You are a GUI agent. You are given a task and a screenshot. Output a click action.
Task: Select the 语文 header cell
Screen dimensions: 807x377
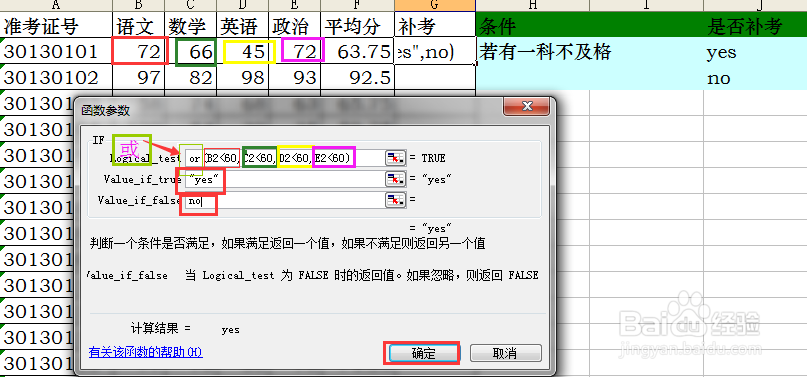point(138,25)
